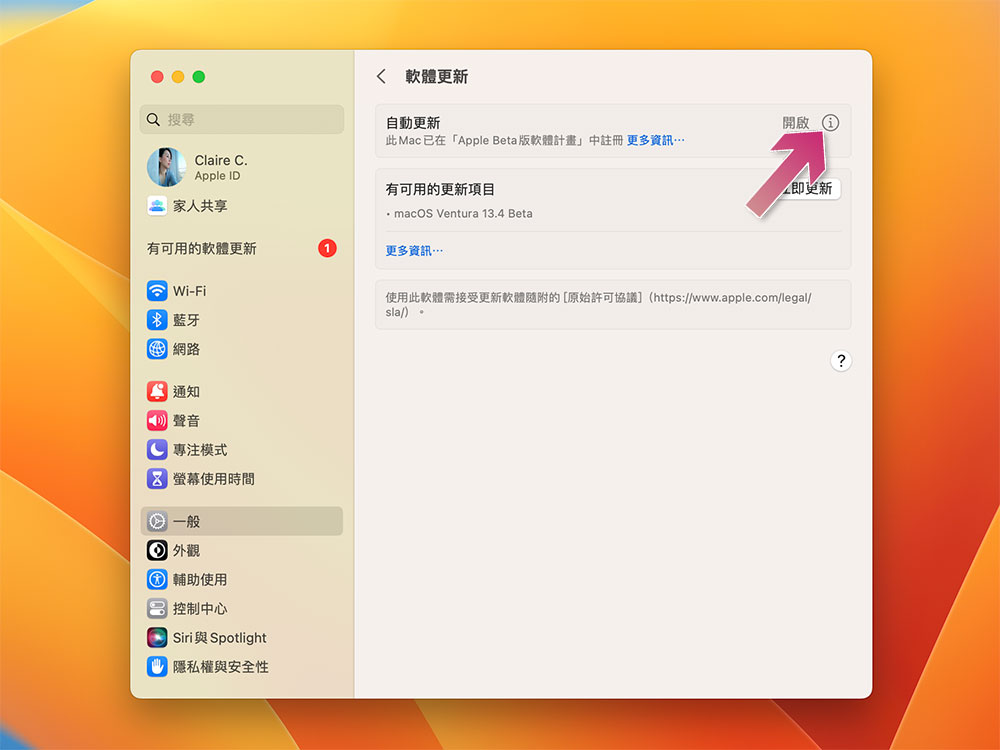
Task: Click the search magnifier icon
Action: tap(153, 119)
